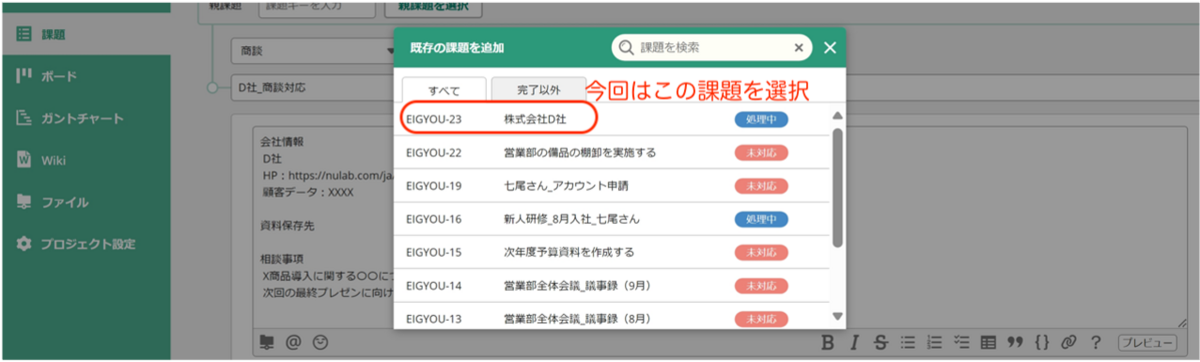Click the 課題 list icon in sidebar
The image size is (1200, 362).
coord(23,34)
